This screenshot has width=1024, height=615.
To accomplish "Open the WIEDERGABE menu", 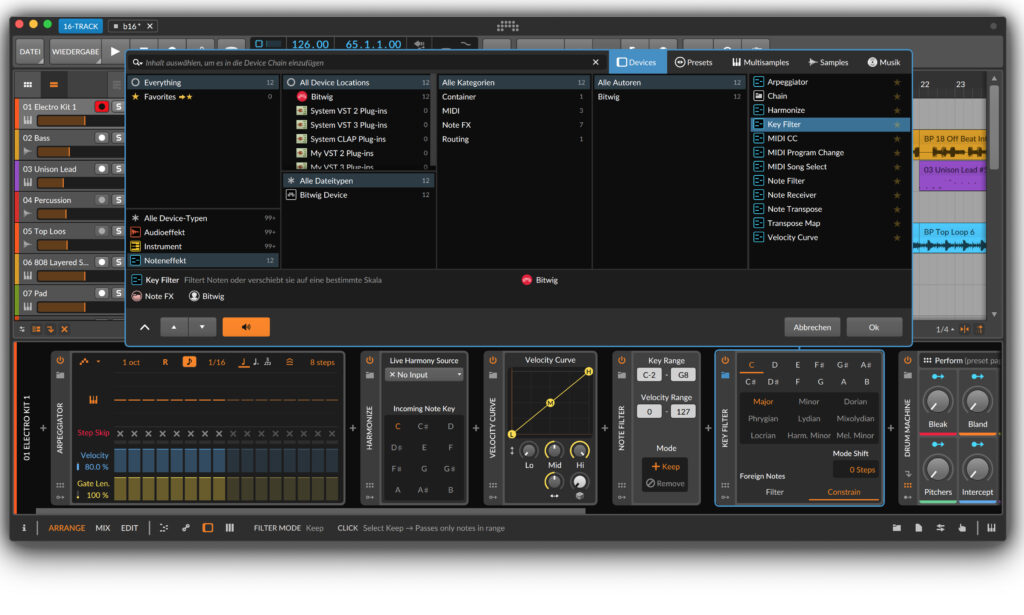I will [75, 52].
